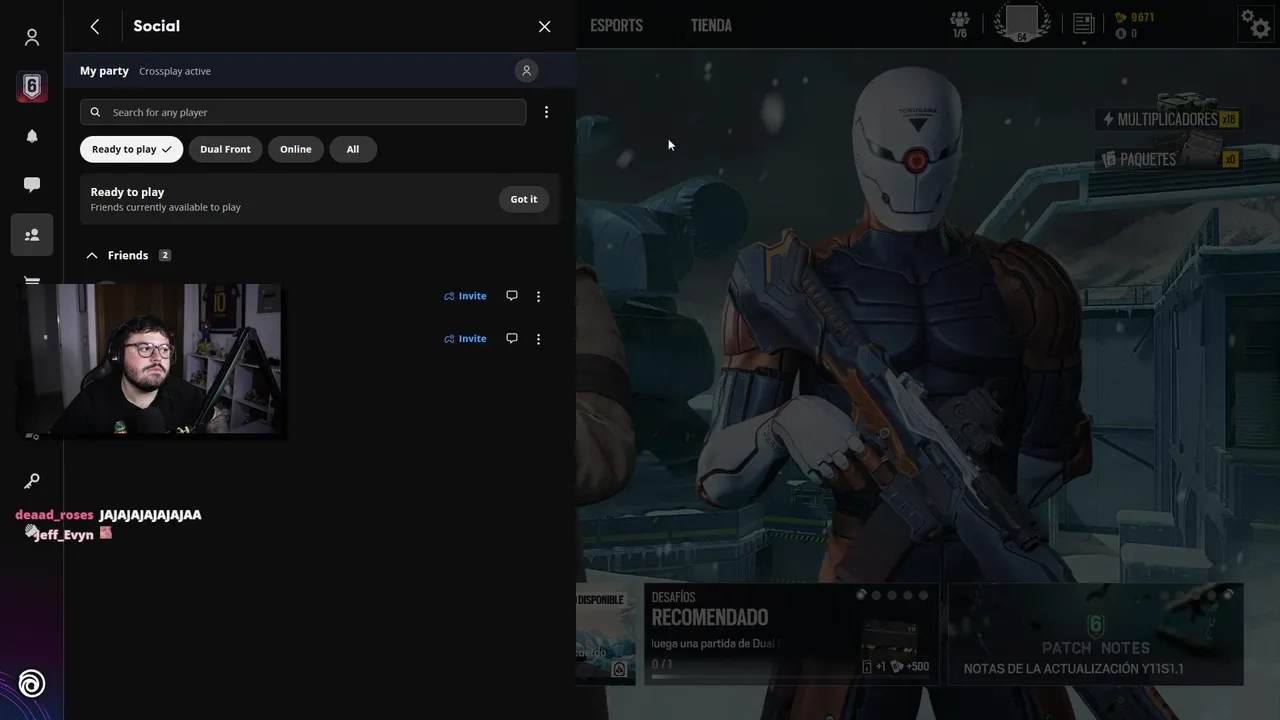Open the DESAFÍOS RECOMENDADO card

pyautogui.click(x=791, y=634)
